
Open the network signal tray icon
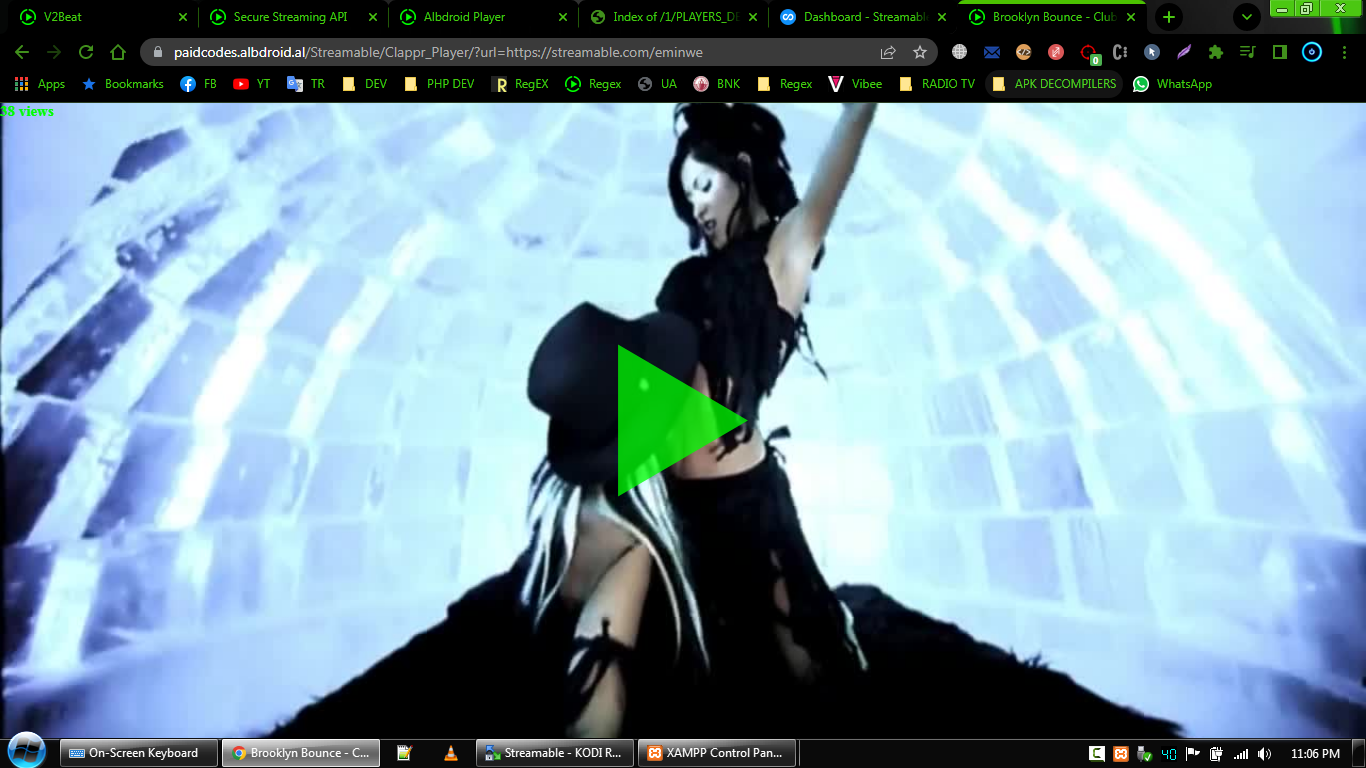pos(1241,753)
